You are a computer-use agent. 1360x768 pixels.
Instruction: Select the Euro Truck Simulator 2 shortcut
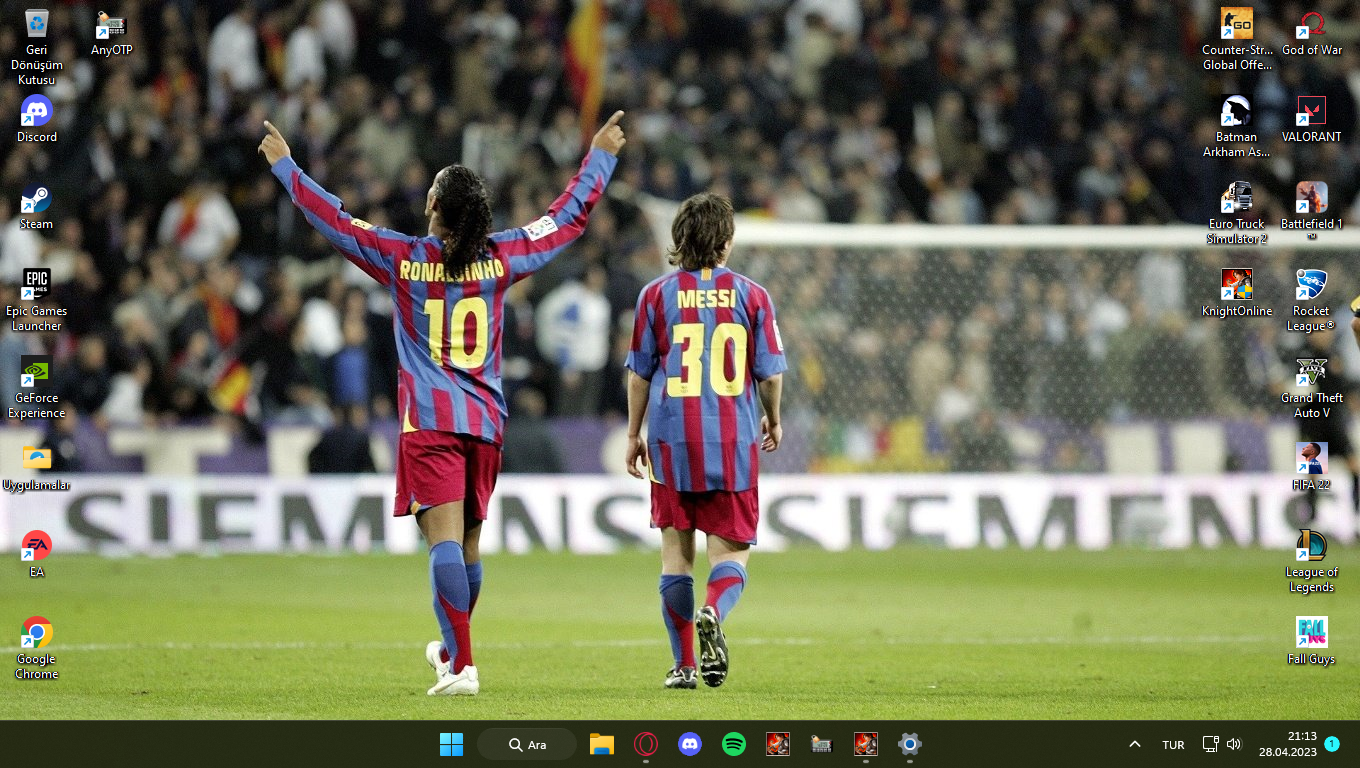point(1237,213)
